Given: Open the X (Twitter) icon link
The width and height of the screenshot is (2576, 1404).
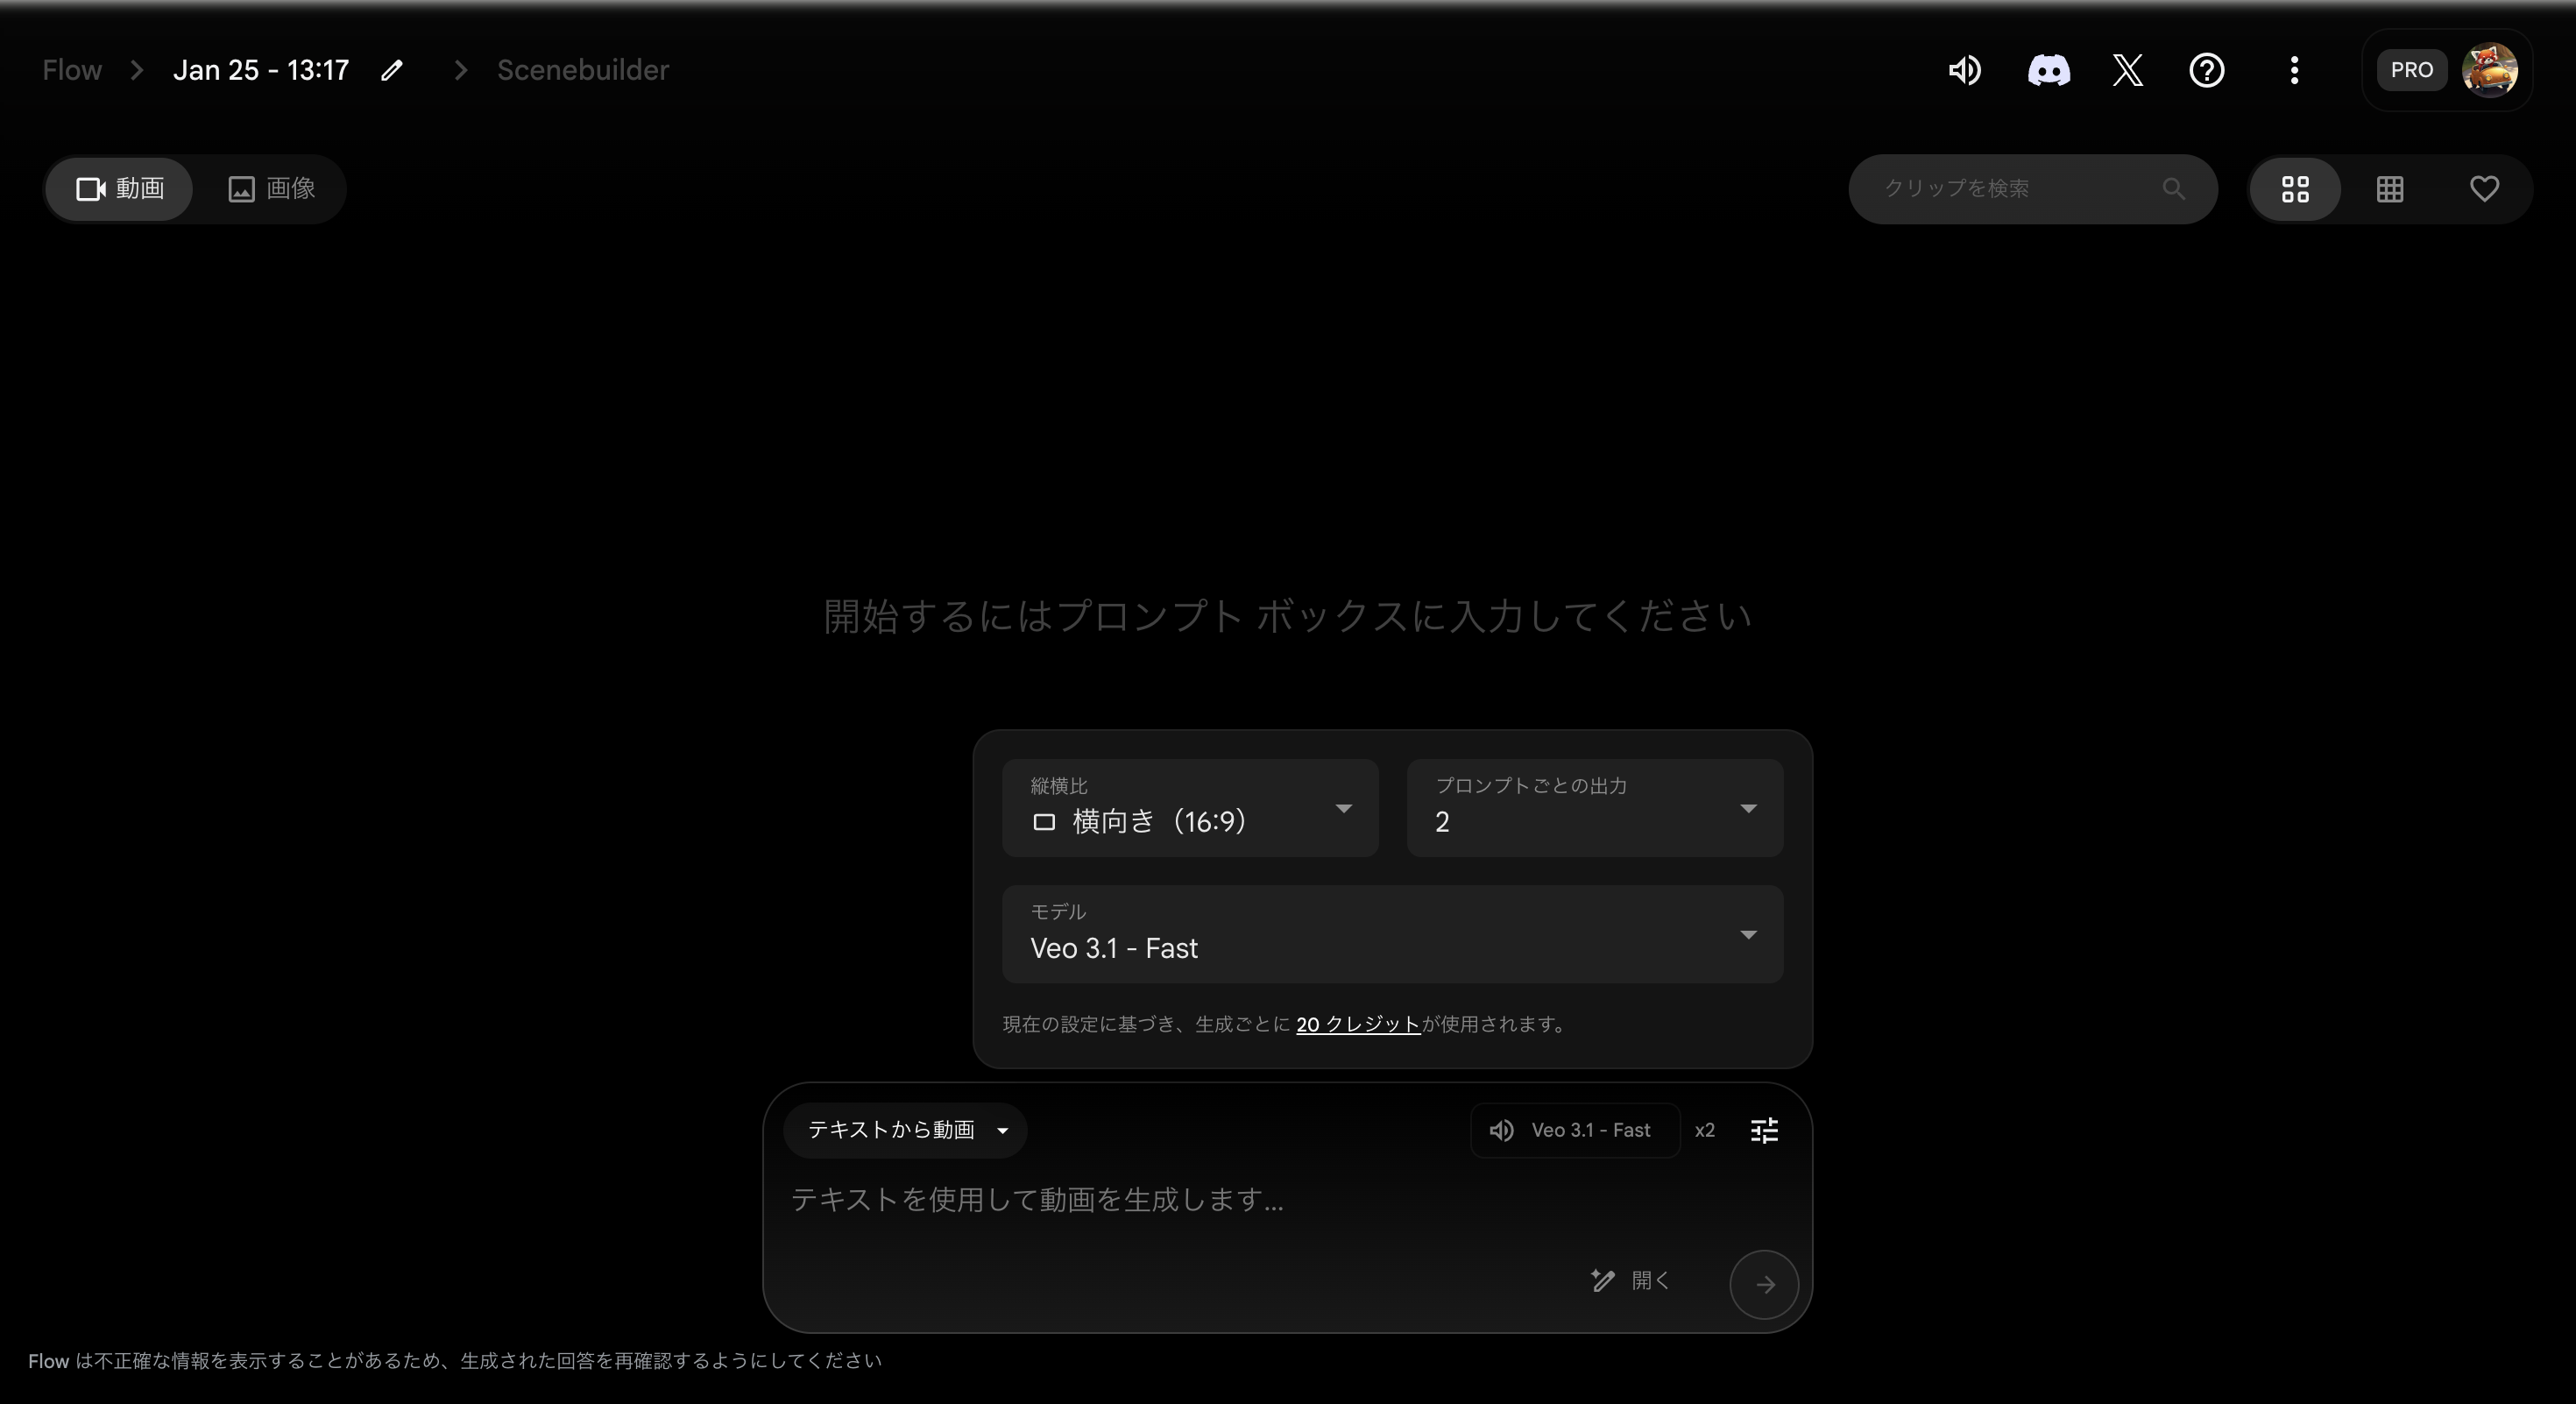Looking at the screenshot, I should (2128, 70).
